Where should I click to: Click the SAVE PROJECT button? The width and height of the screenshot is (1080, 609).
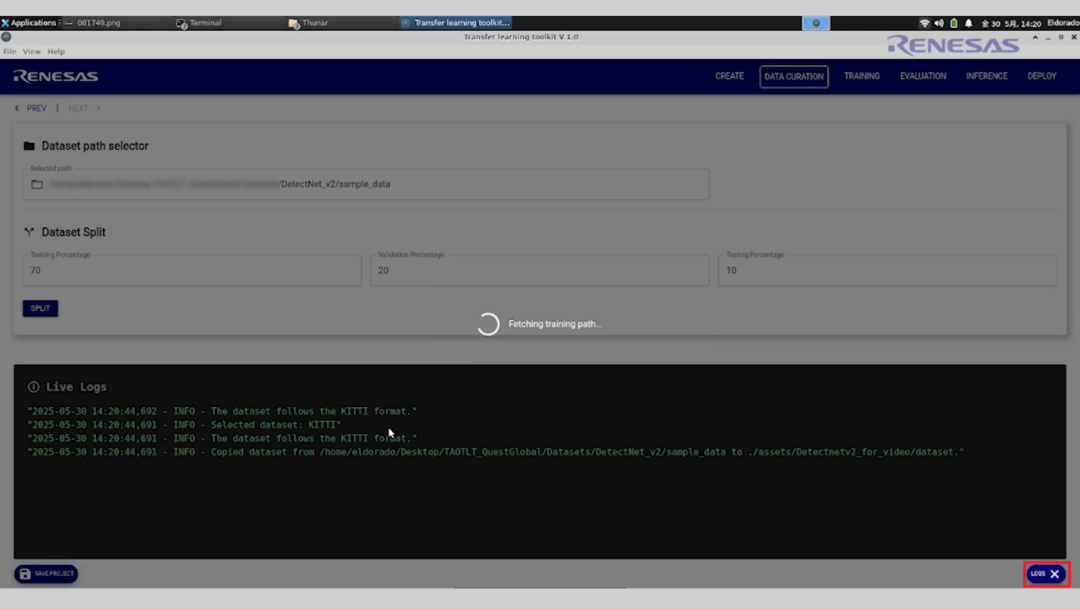tap(46, 574)
